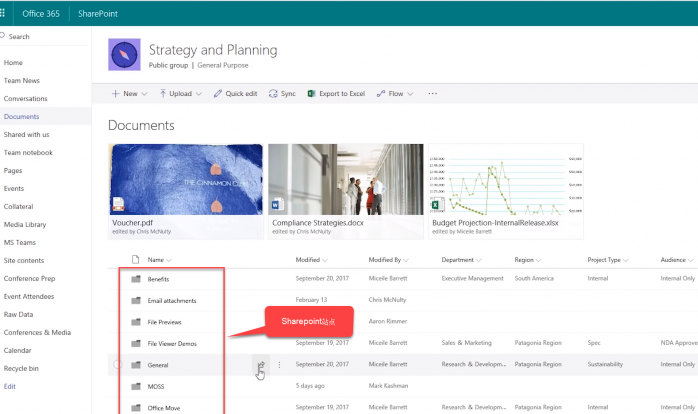The width and height of the screenshot is (698, 414).
Task: Open Pages in the left navigation
Action: coord(13,170)
